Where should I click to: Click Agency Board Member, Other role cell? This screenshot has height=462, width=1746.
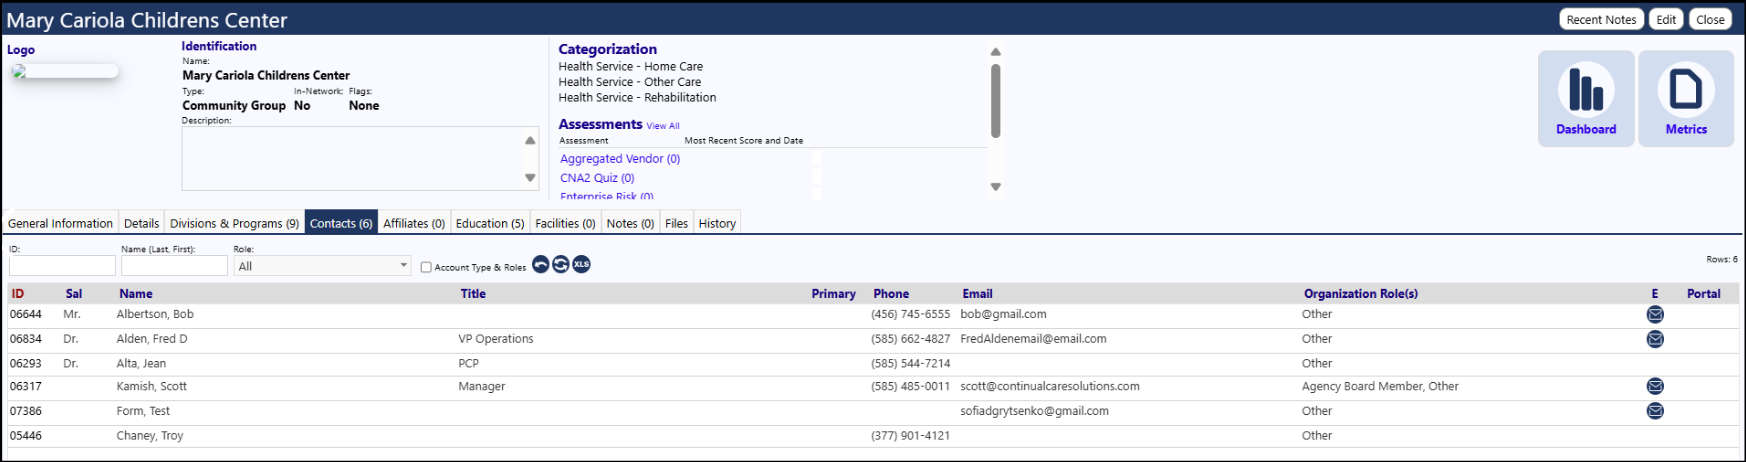(x=1380, y=386)
